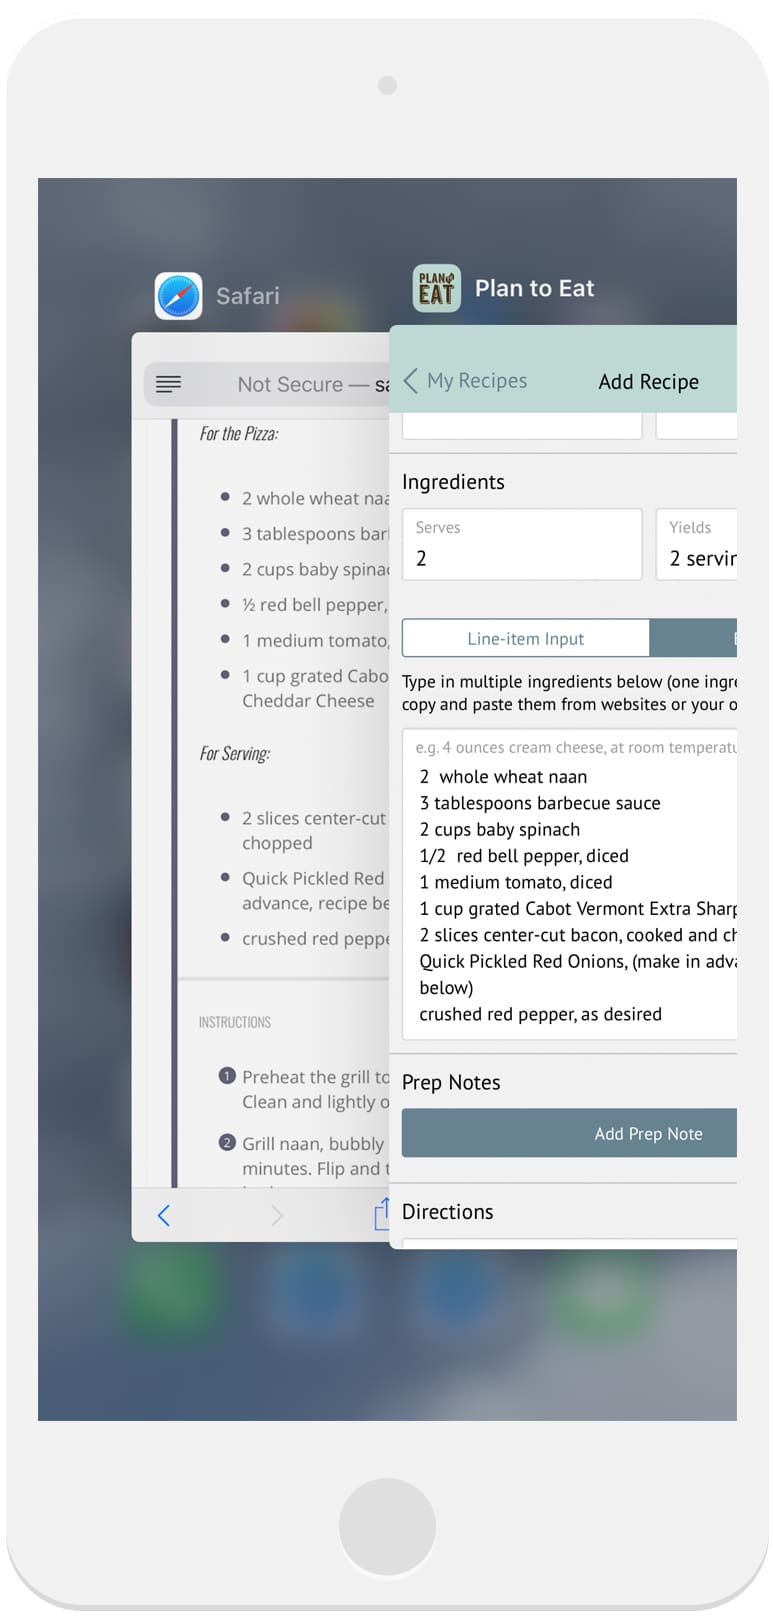Image resolution: width=773 pixels, height=1619 pixels.
Task: Tap the Plan to Eat app title
Action: point(534,288)
